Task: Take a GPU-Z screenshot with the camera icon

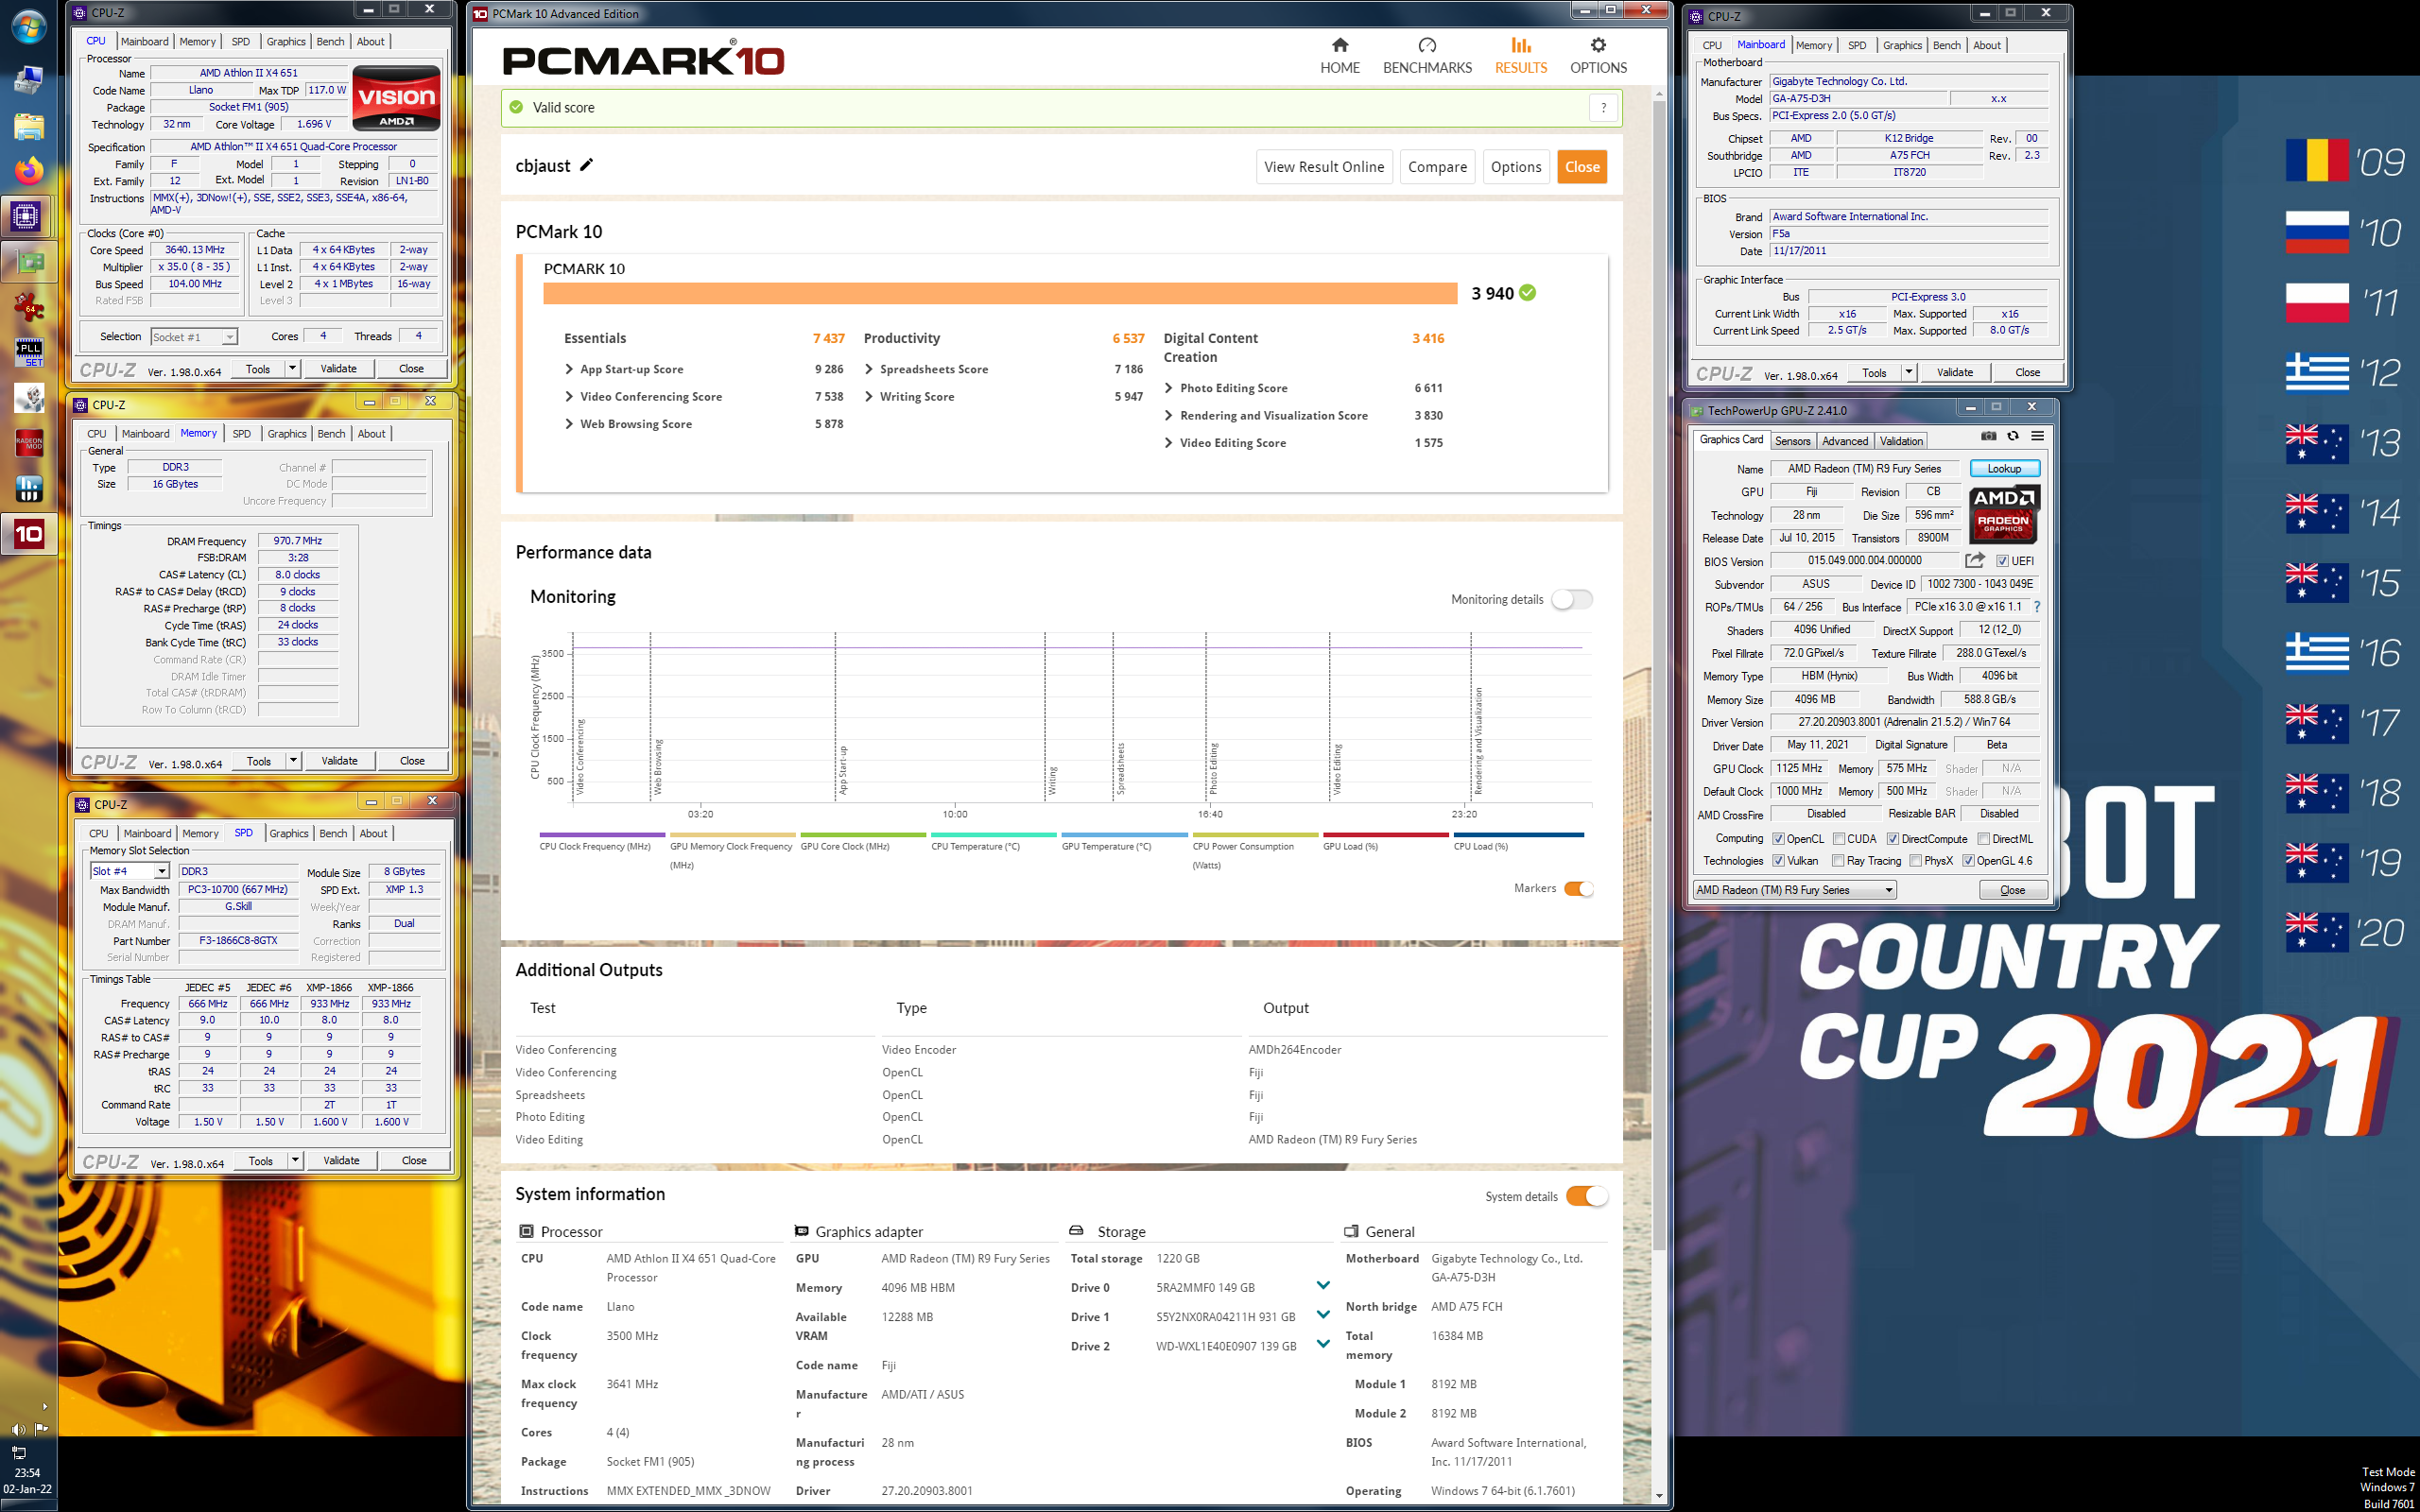Action: 1989,436
